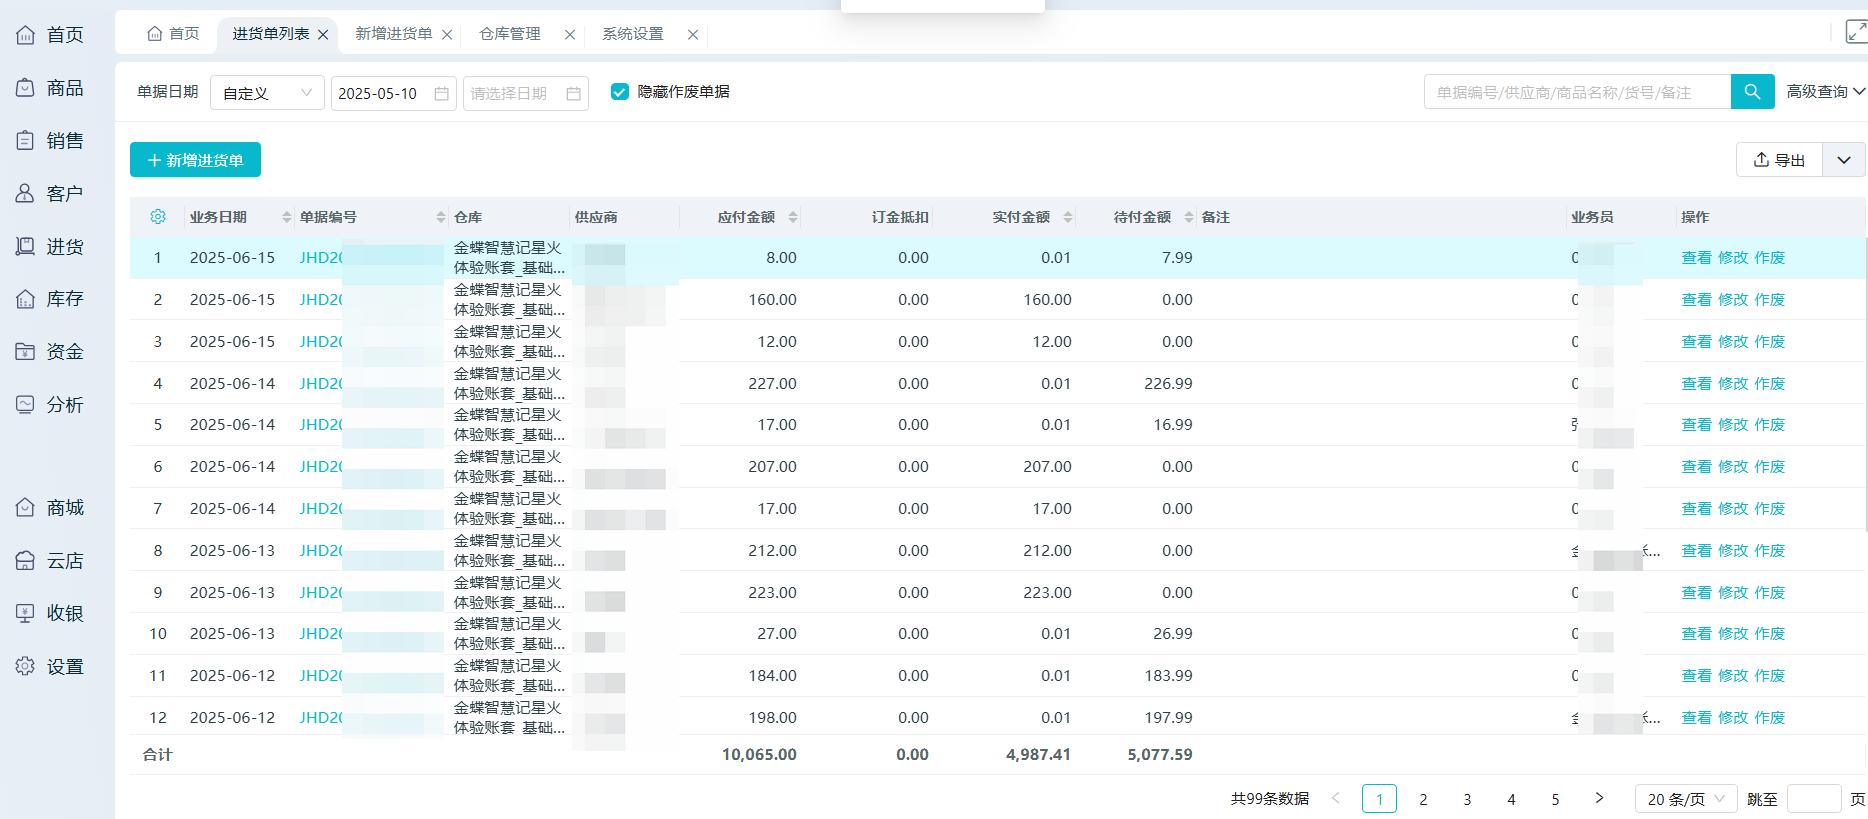Open 分析 module in sidebar
This screenshot has width=1868, height=819.
(x=50, y=405)
